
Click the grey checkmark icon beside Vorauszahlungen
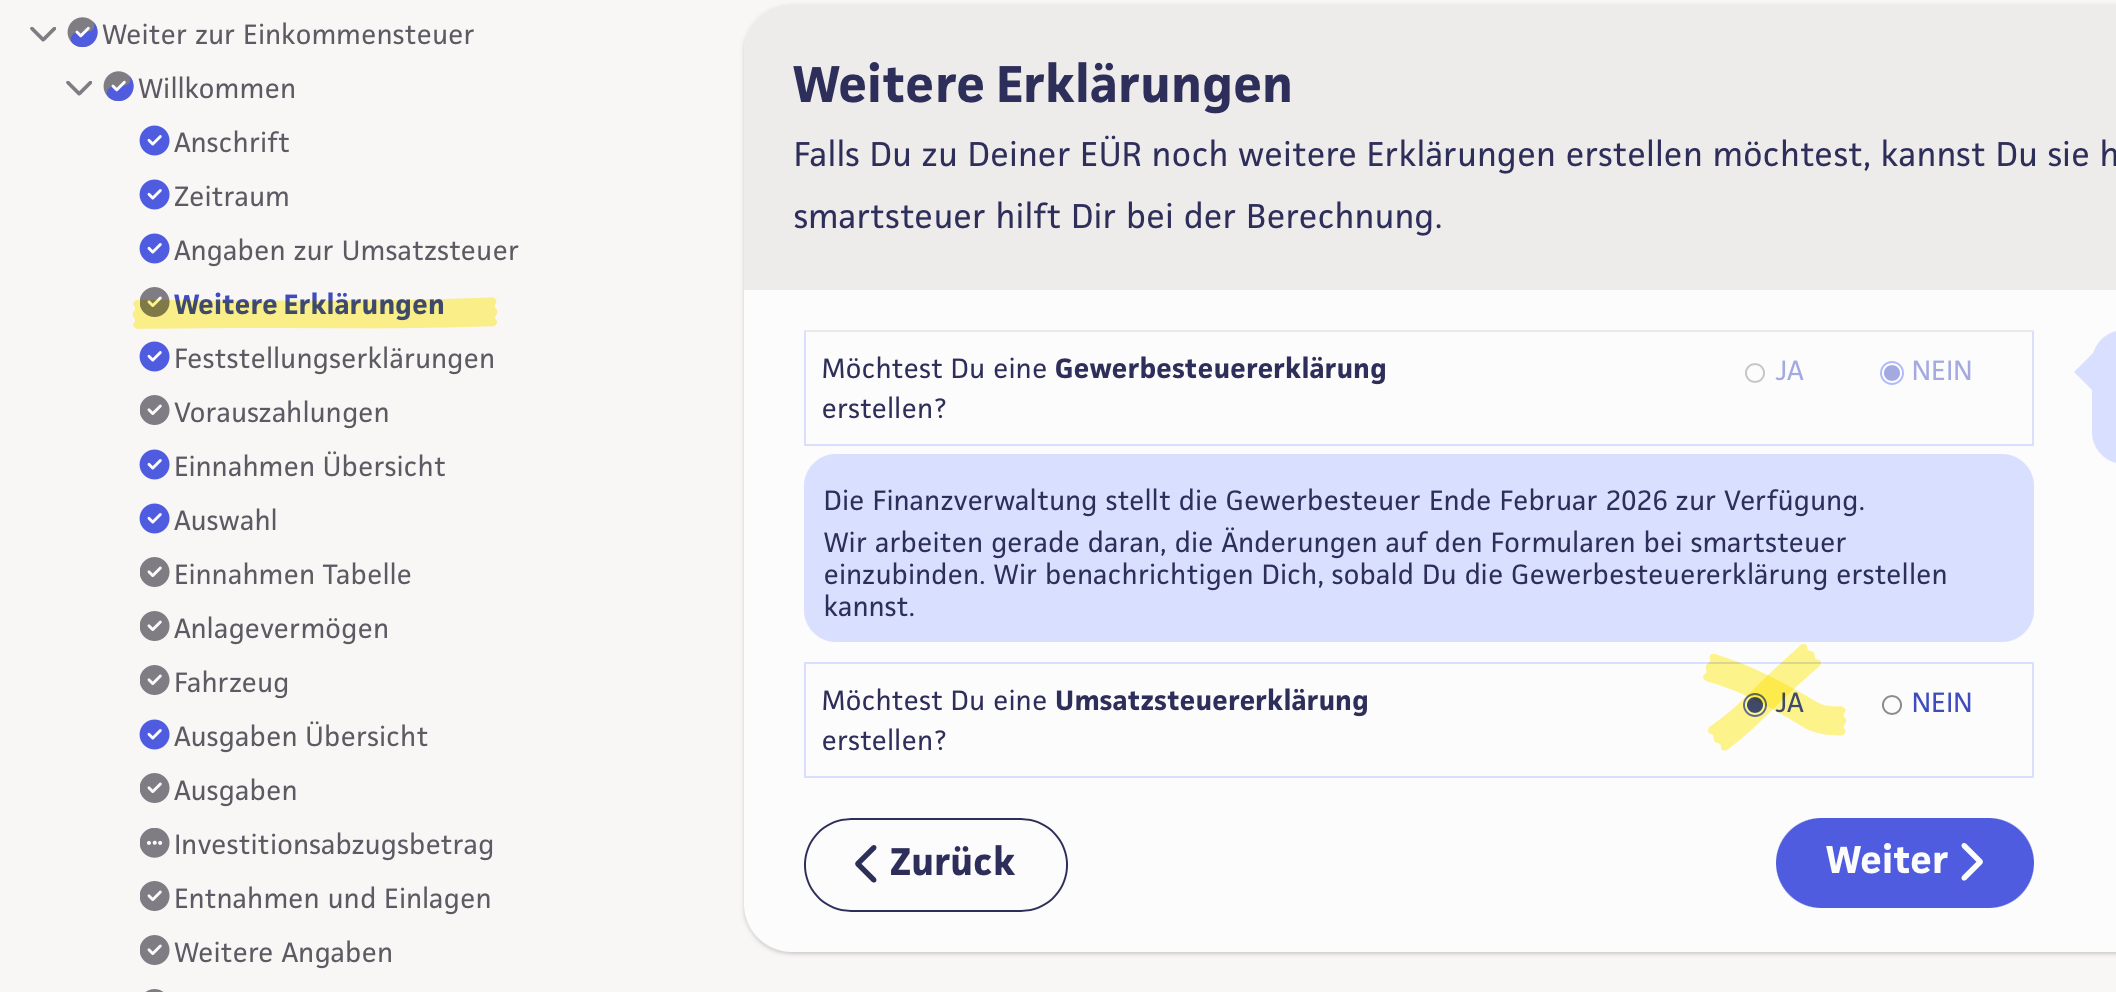[x=154, y=411]
